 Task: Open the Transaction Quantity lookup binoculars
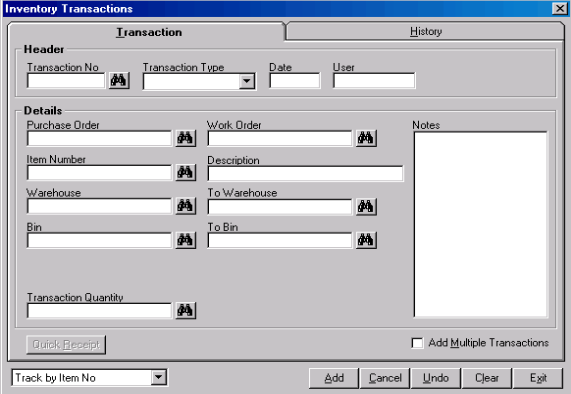185,311
